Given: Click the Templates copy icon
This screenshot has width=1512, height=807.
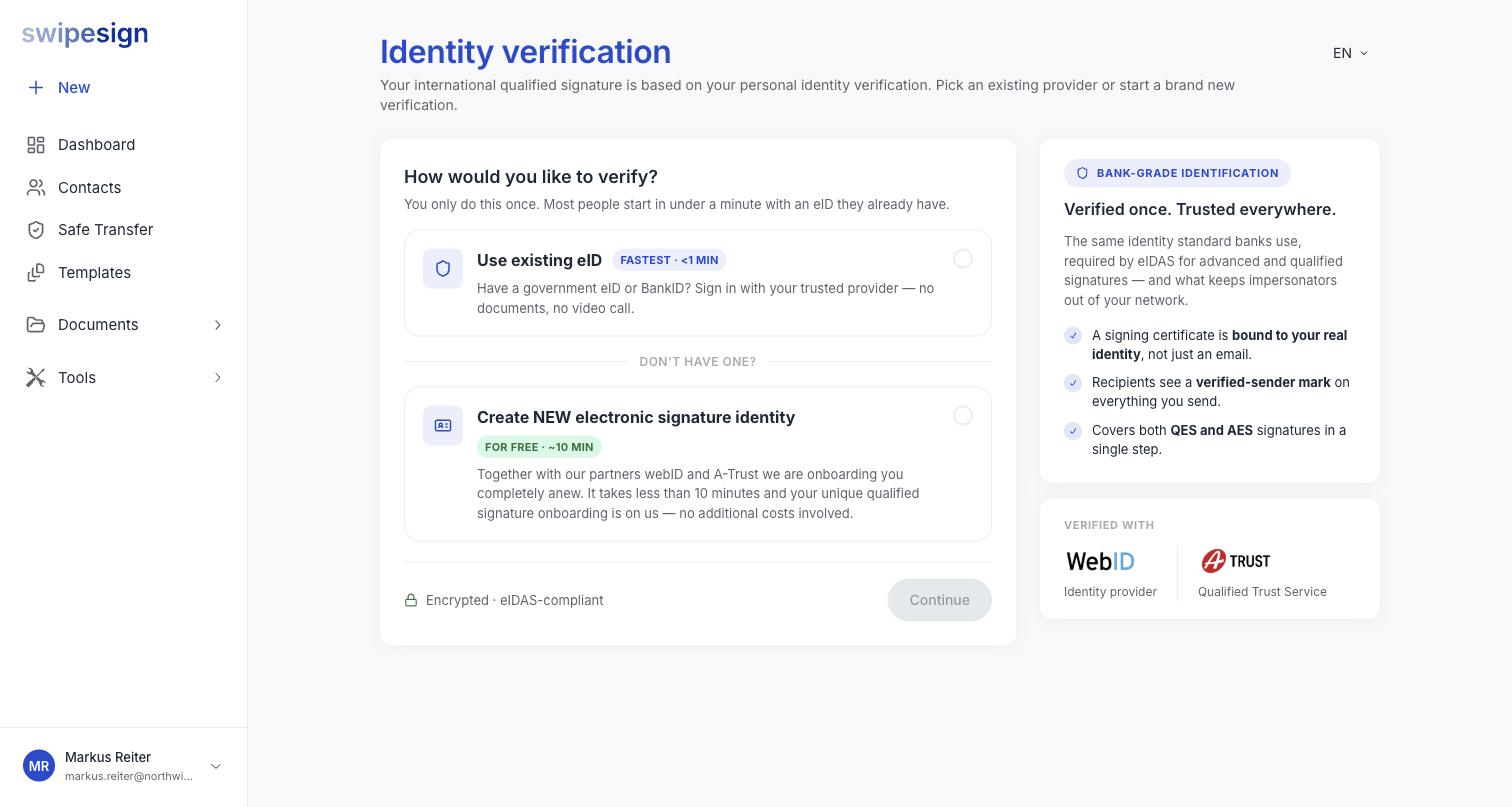Looking at the screenshot, I should (36, 273).
